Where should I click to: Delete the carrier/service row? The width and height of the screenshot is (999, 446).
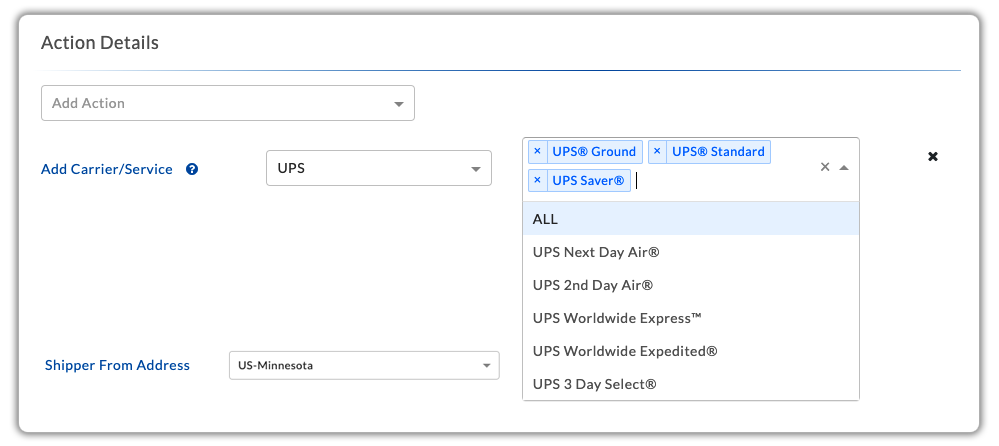pyautogui.click(x=933, y=157)
